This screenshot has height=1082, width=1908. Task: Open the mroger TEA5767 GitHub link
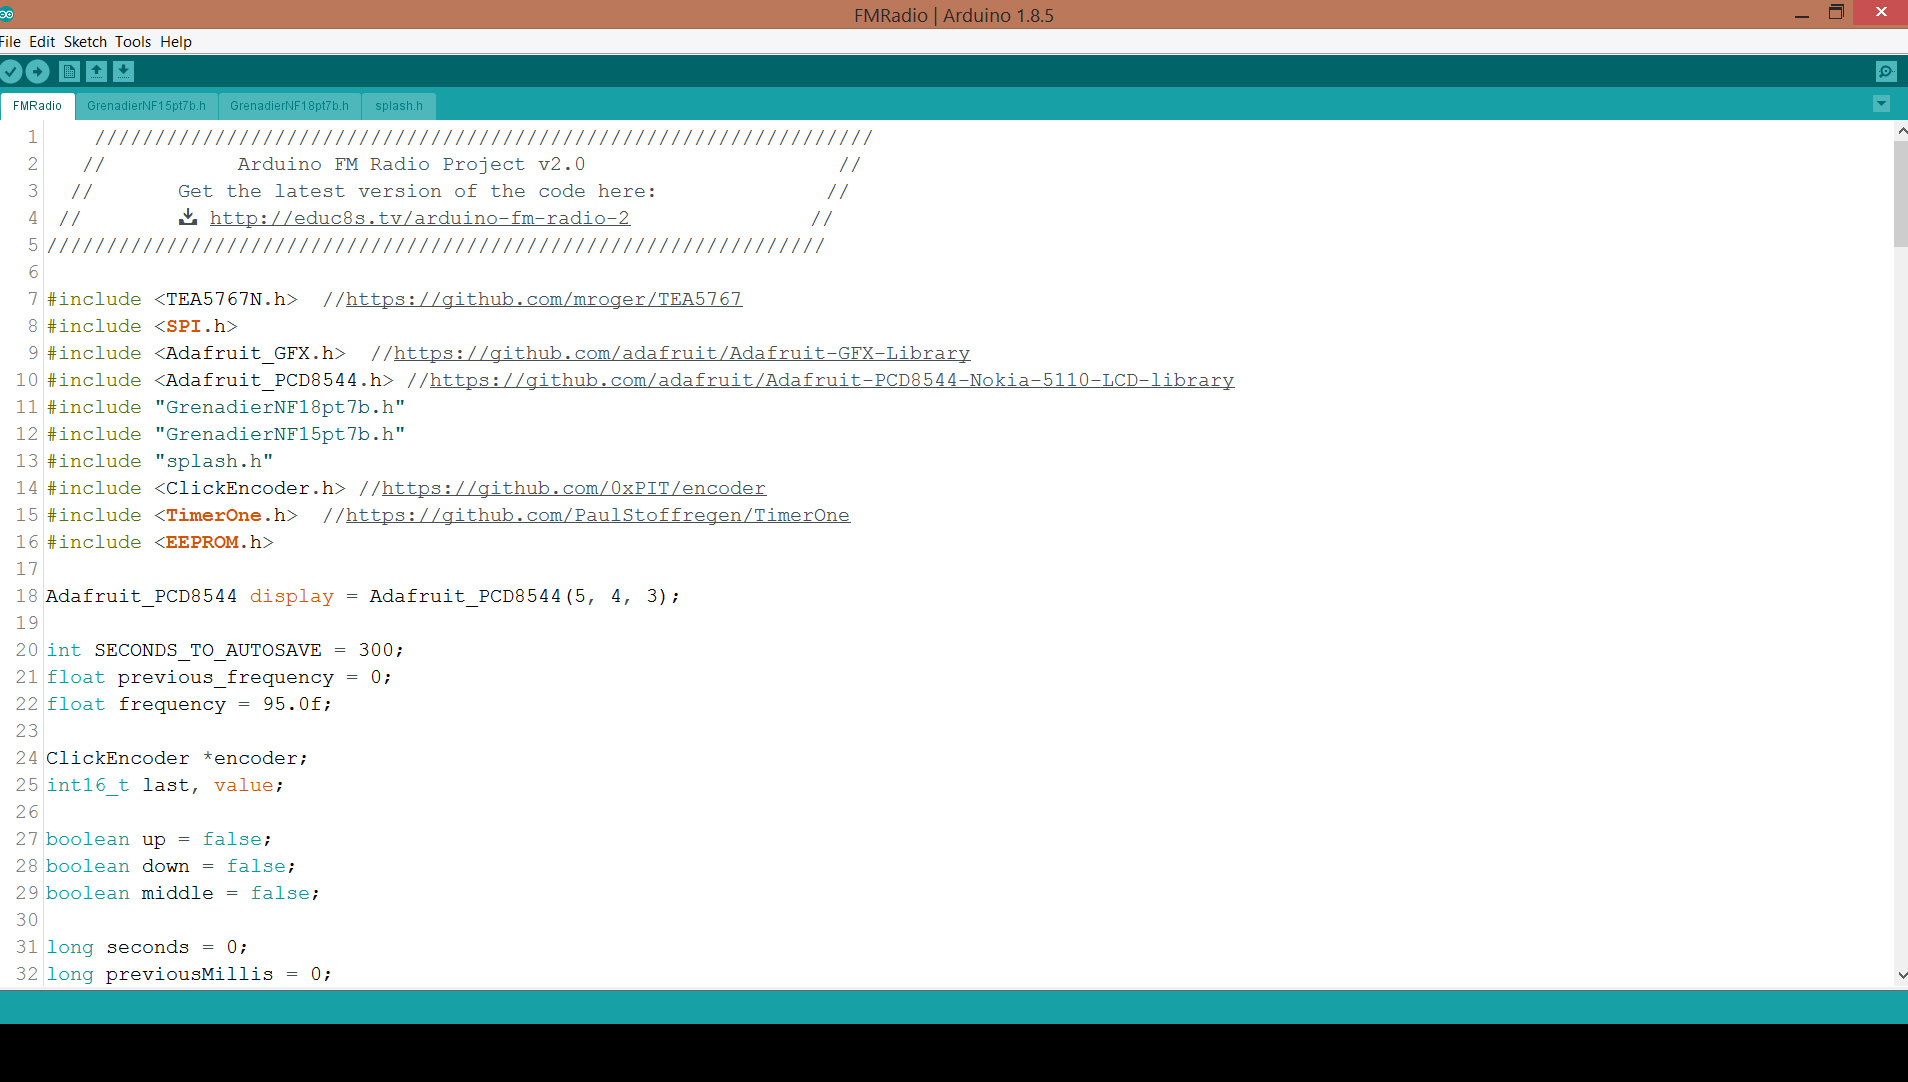coord(544,299)
